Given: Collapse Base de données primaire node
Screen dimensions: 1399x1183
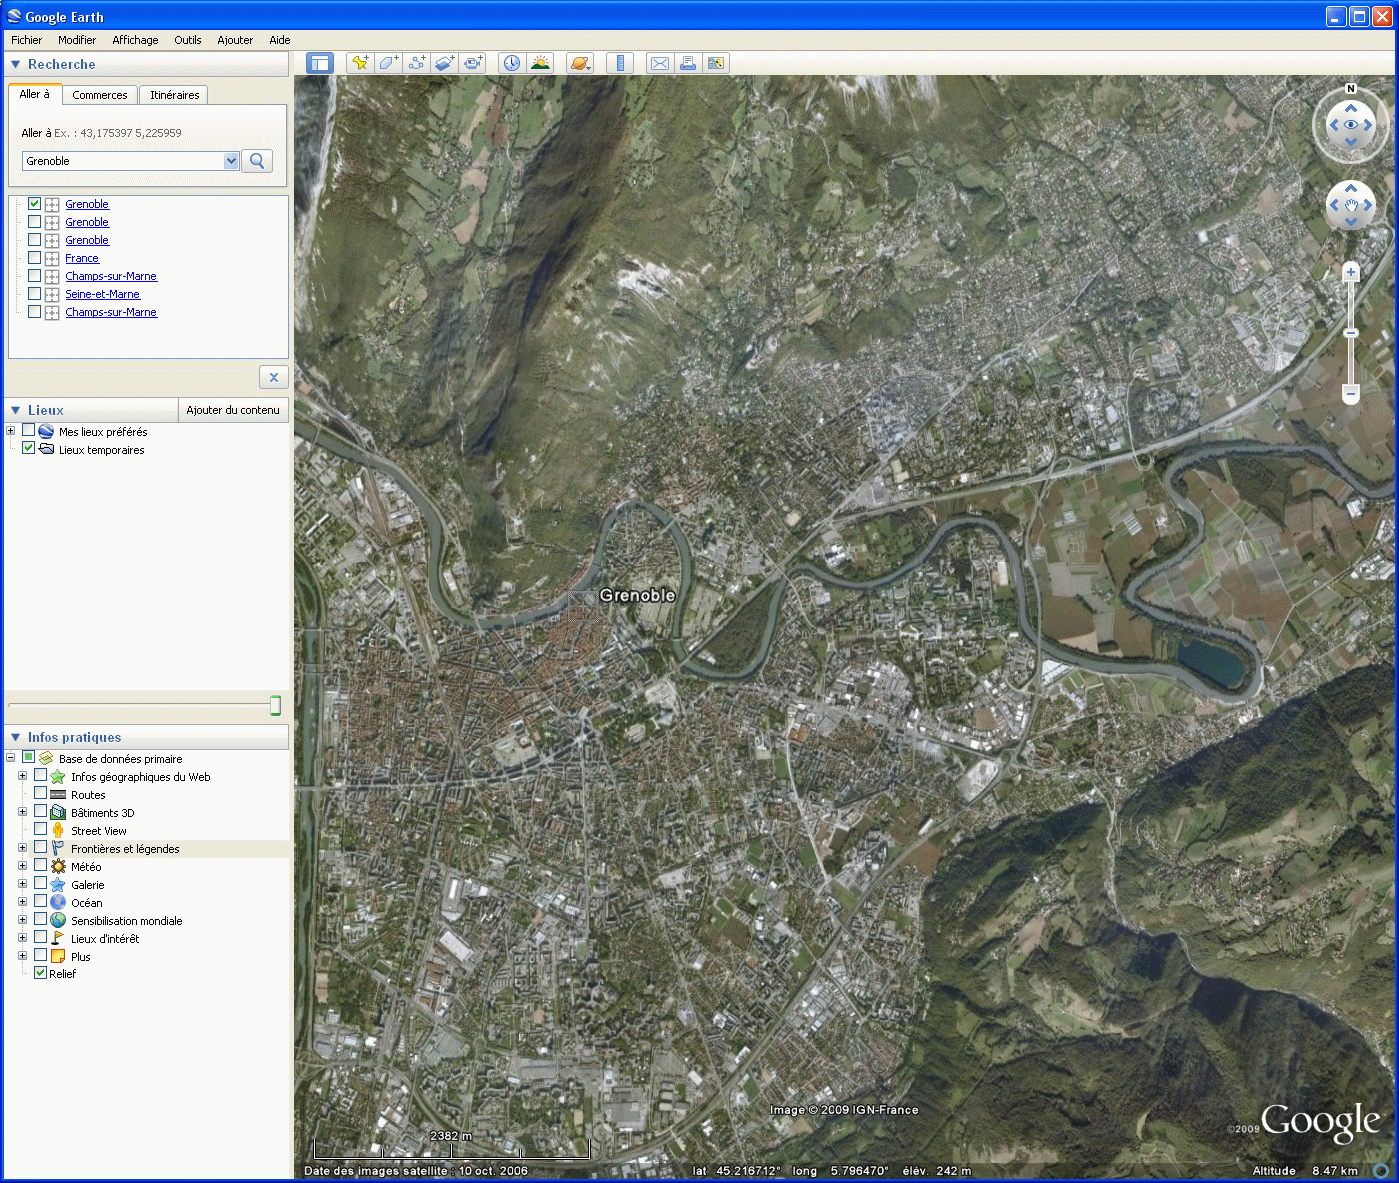Looking at the screenshot, I should (x=11, y=758).
